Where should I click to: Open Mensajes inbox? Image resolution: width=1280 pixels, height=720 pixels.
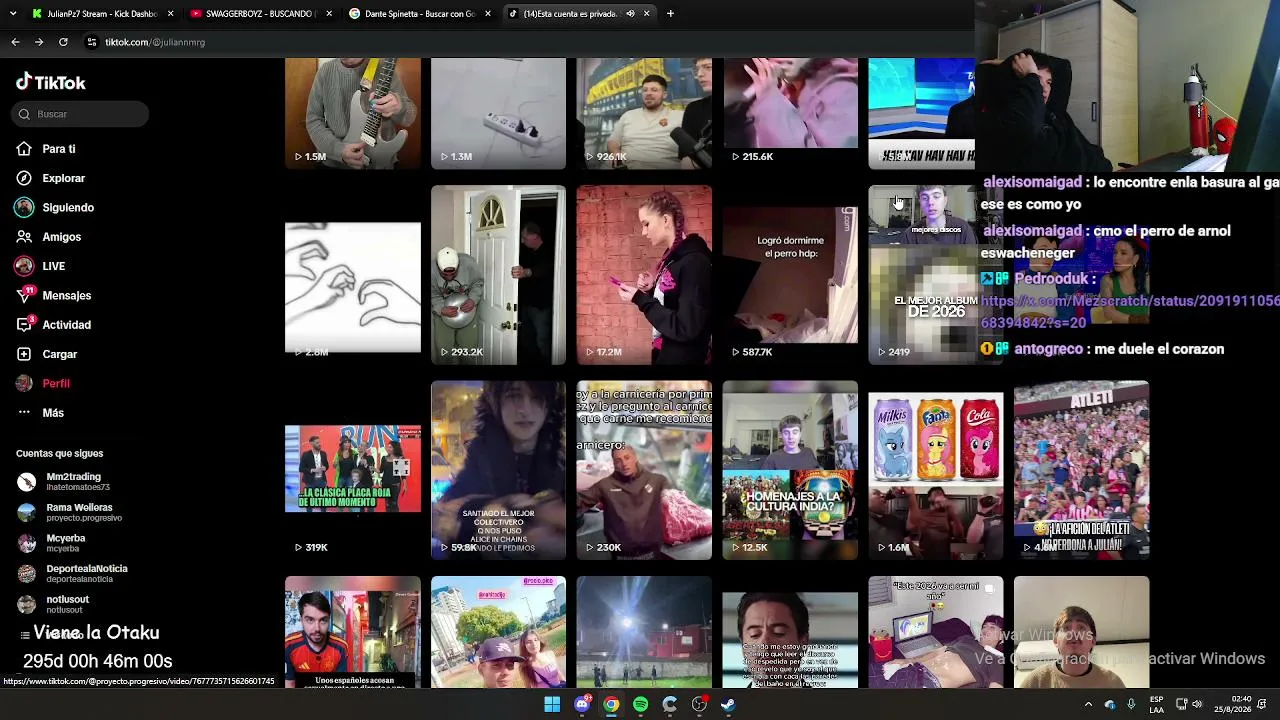coord(66,296)
